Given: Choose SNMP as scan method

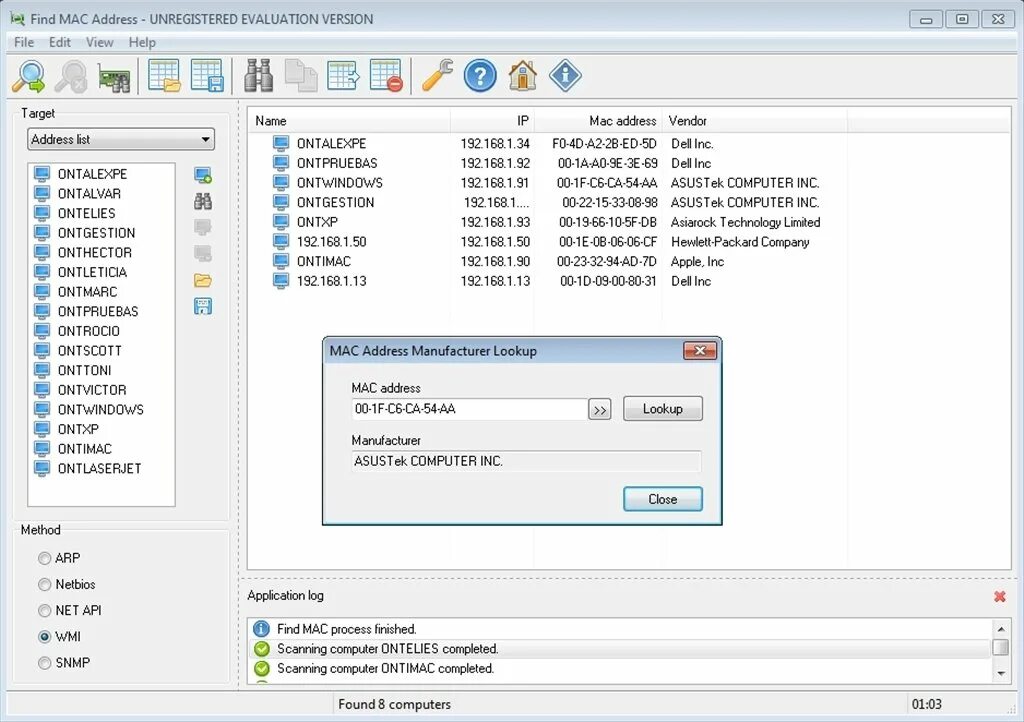Looking at the screenshot, I should 44,663.
